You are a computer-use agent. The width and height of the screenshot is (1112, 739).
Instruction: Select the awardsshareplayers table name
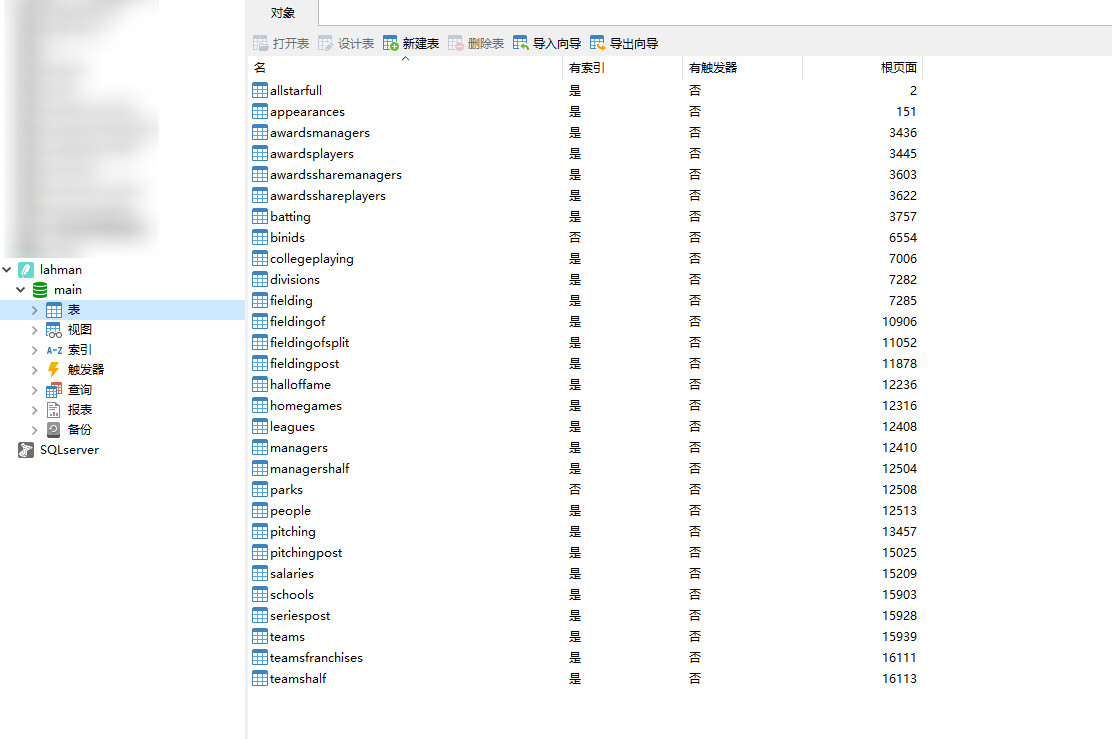pos(328,196)
